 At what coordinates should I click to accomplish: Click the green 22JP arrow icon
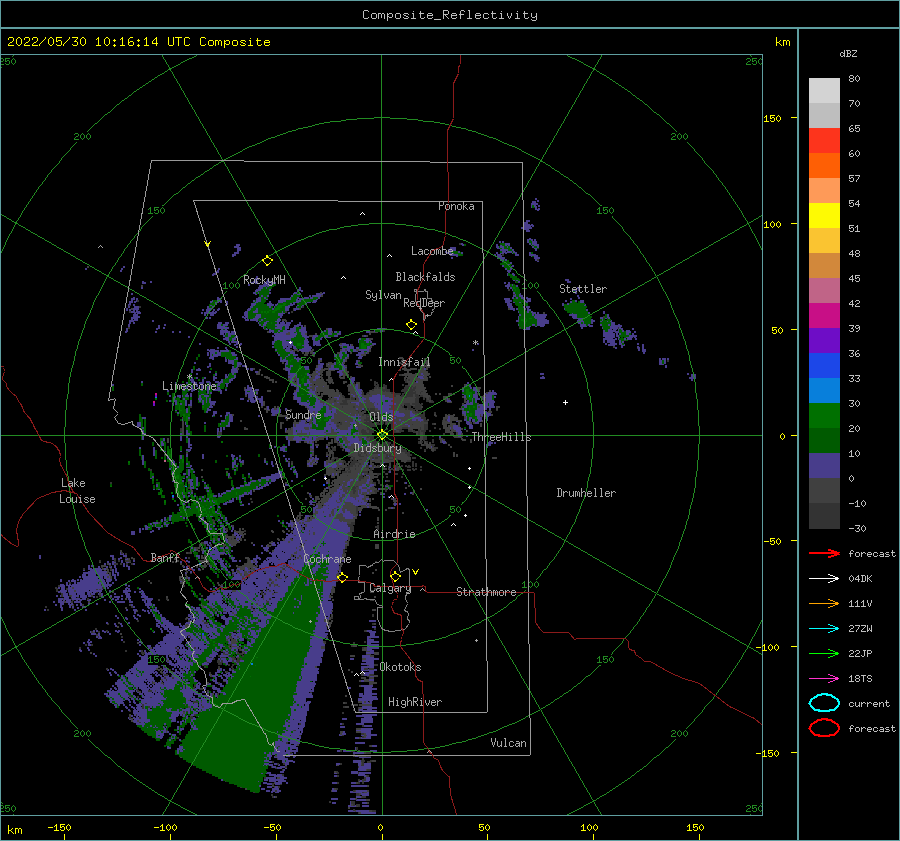coord(824,653)
